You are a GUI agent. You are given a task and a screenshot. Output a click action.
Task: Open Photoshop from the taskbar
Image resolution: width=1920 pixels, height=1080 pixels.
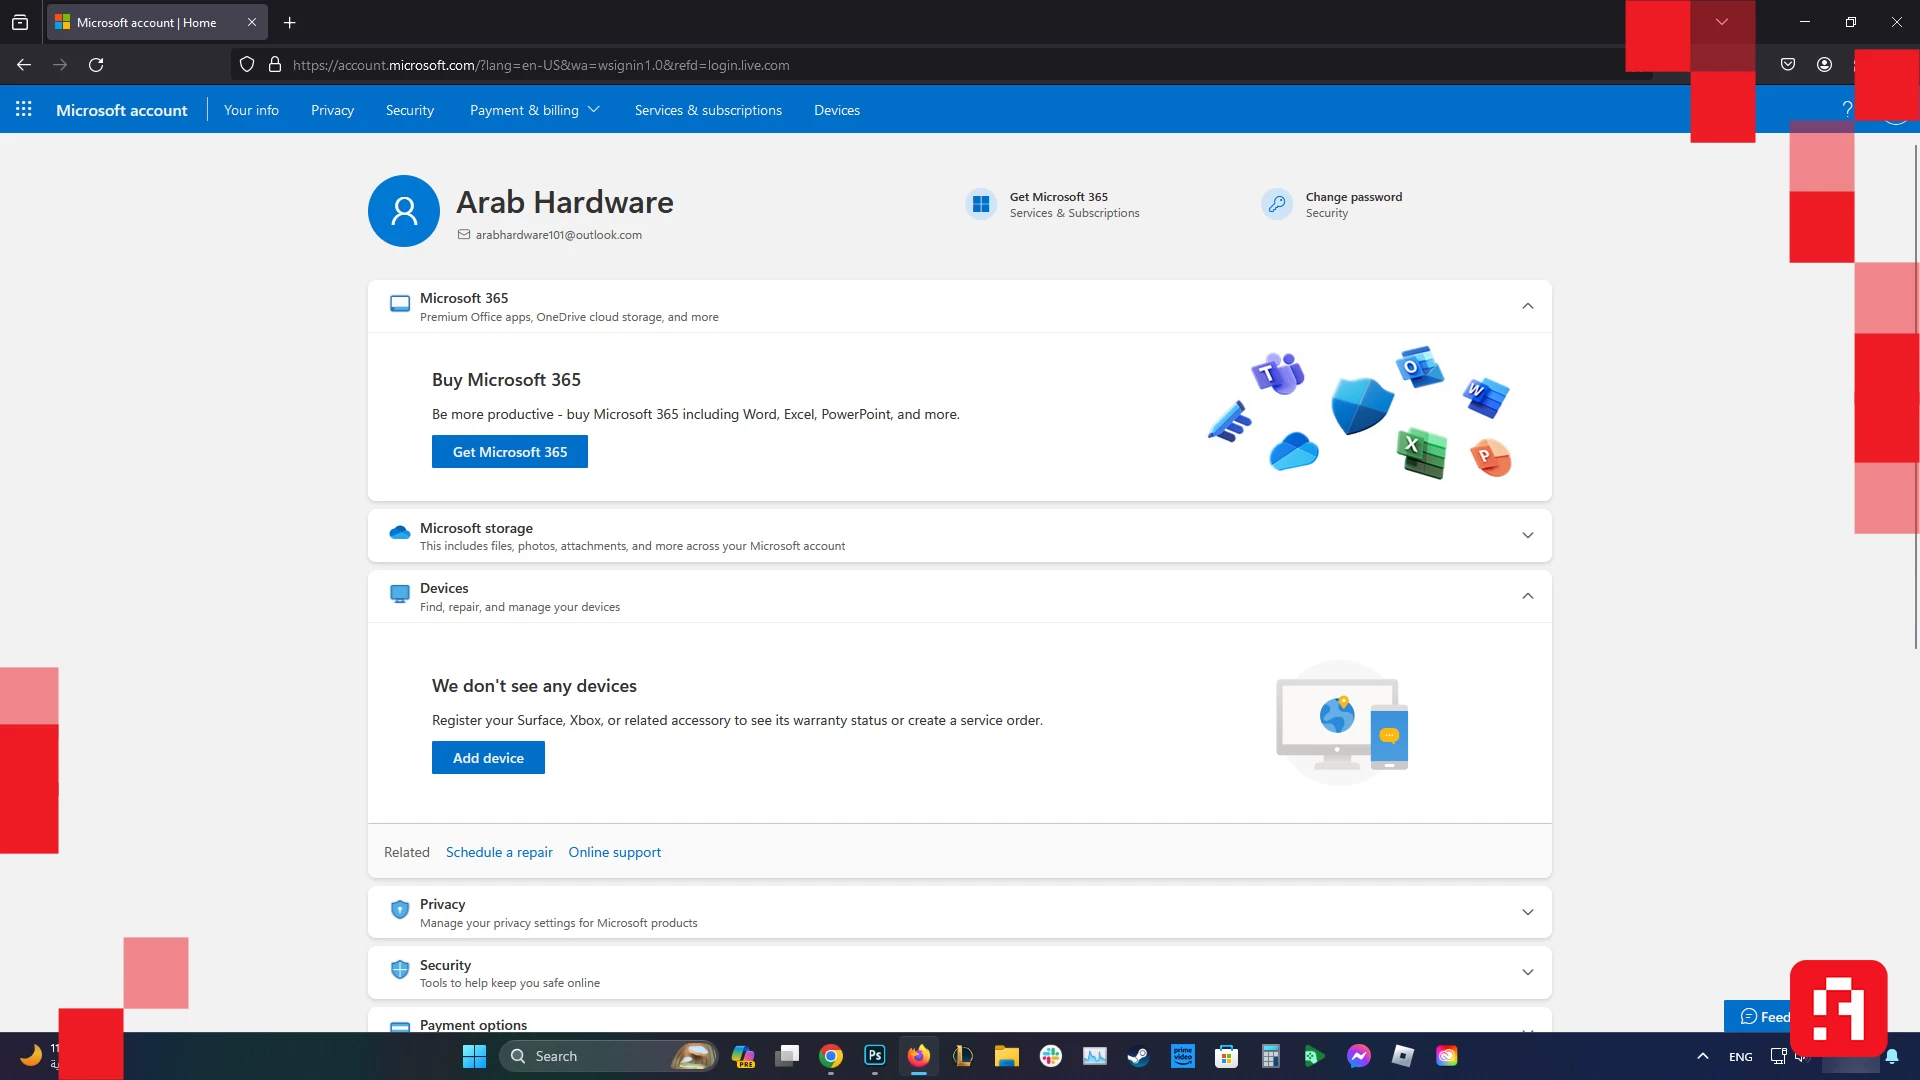[x=875, y=1056]
